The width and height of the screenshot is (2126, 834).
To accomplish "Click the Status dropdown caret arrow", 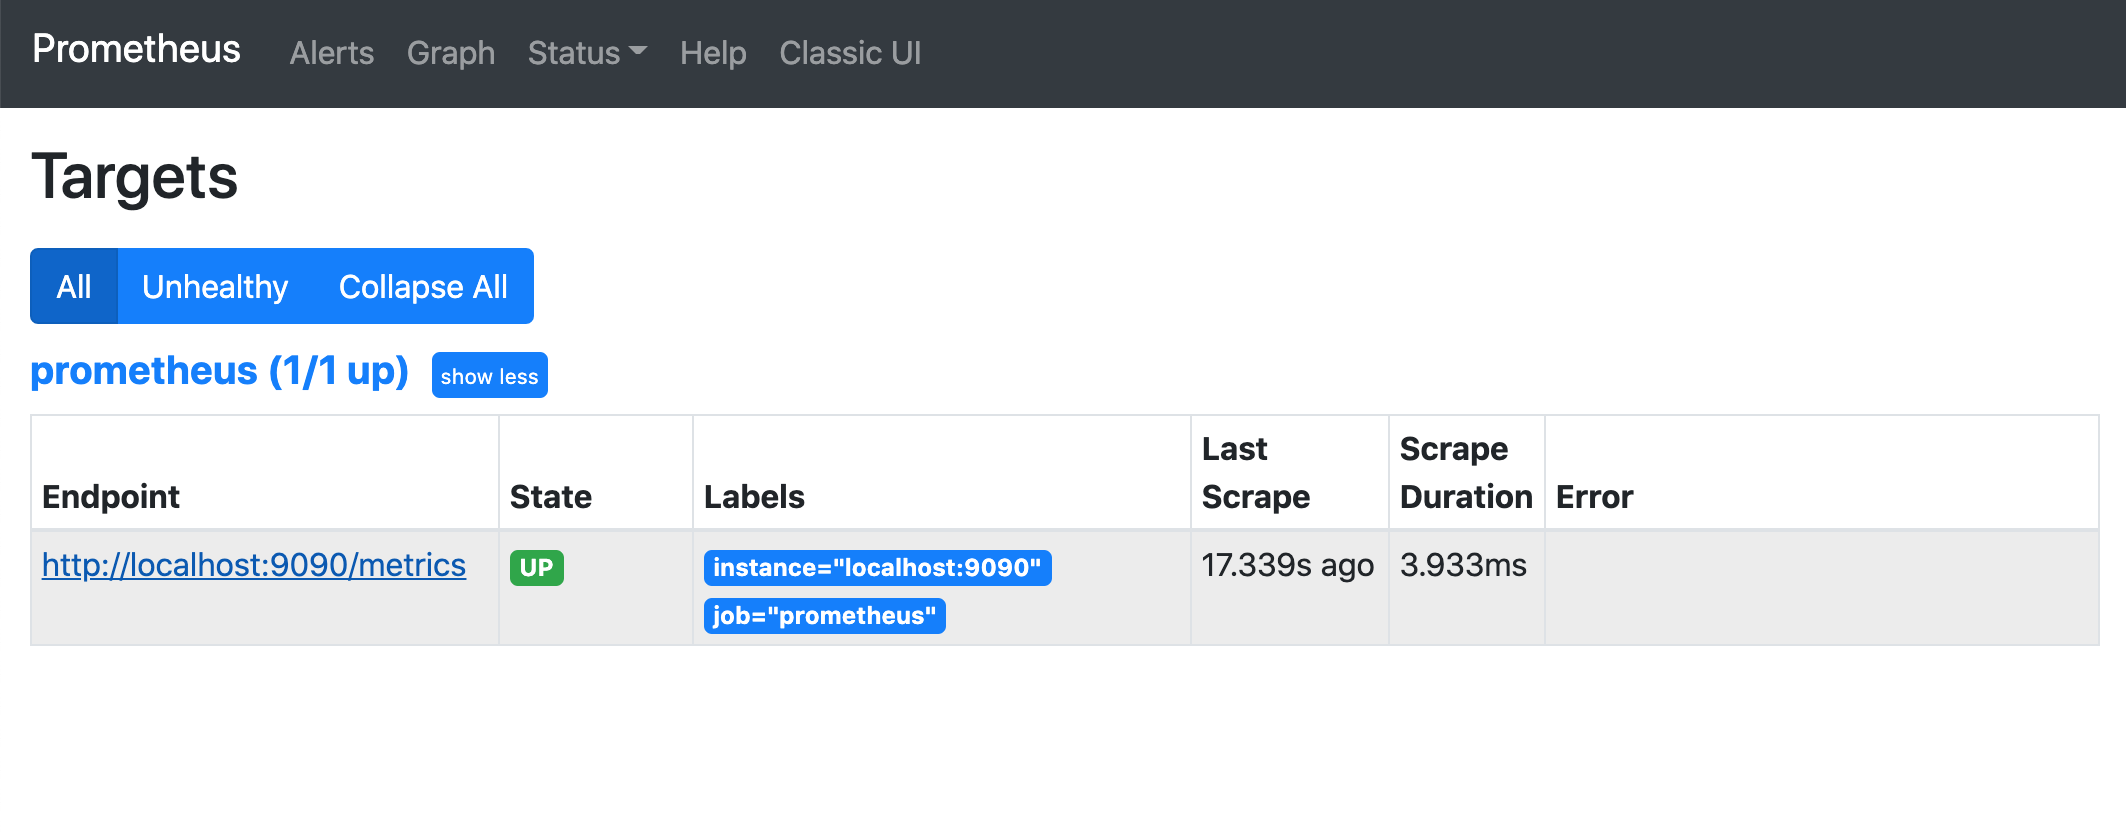I will tap(639, 51).
